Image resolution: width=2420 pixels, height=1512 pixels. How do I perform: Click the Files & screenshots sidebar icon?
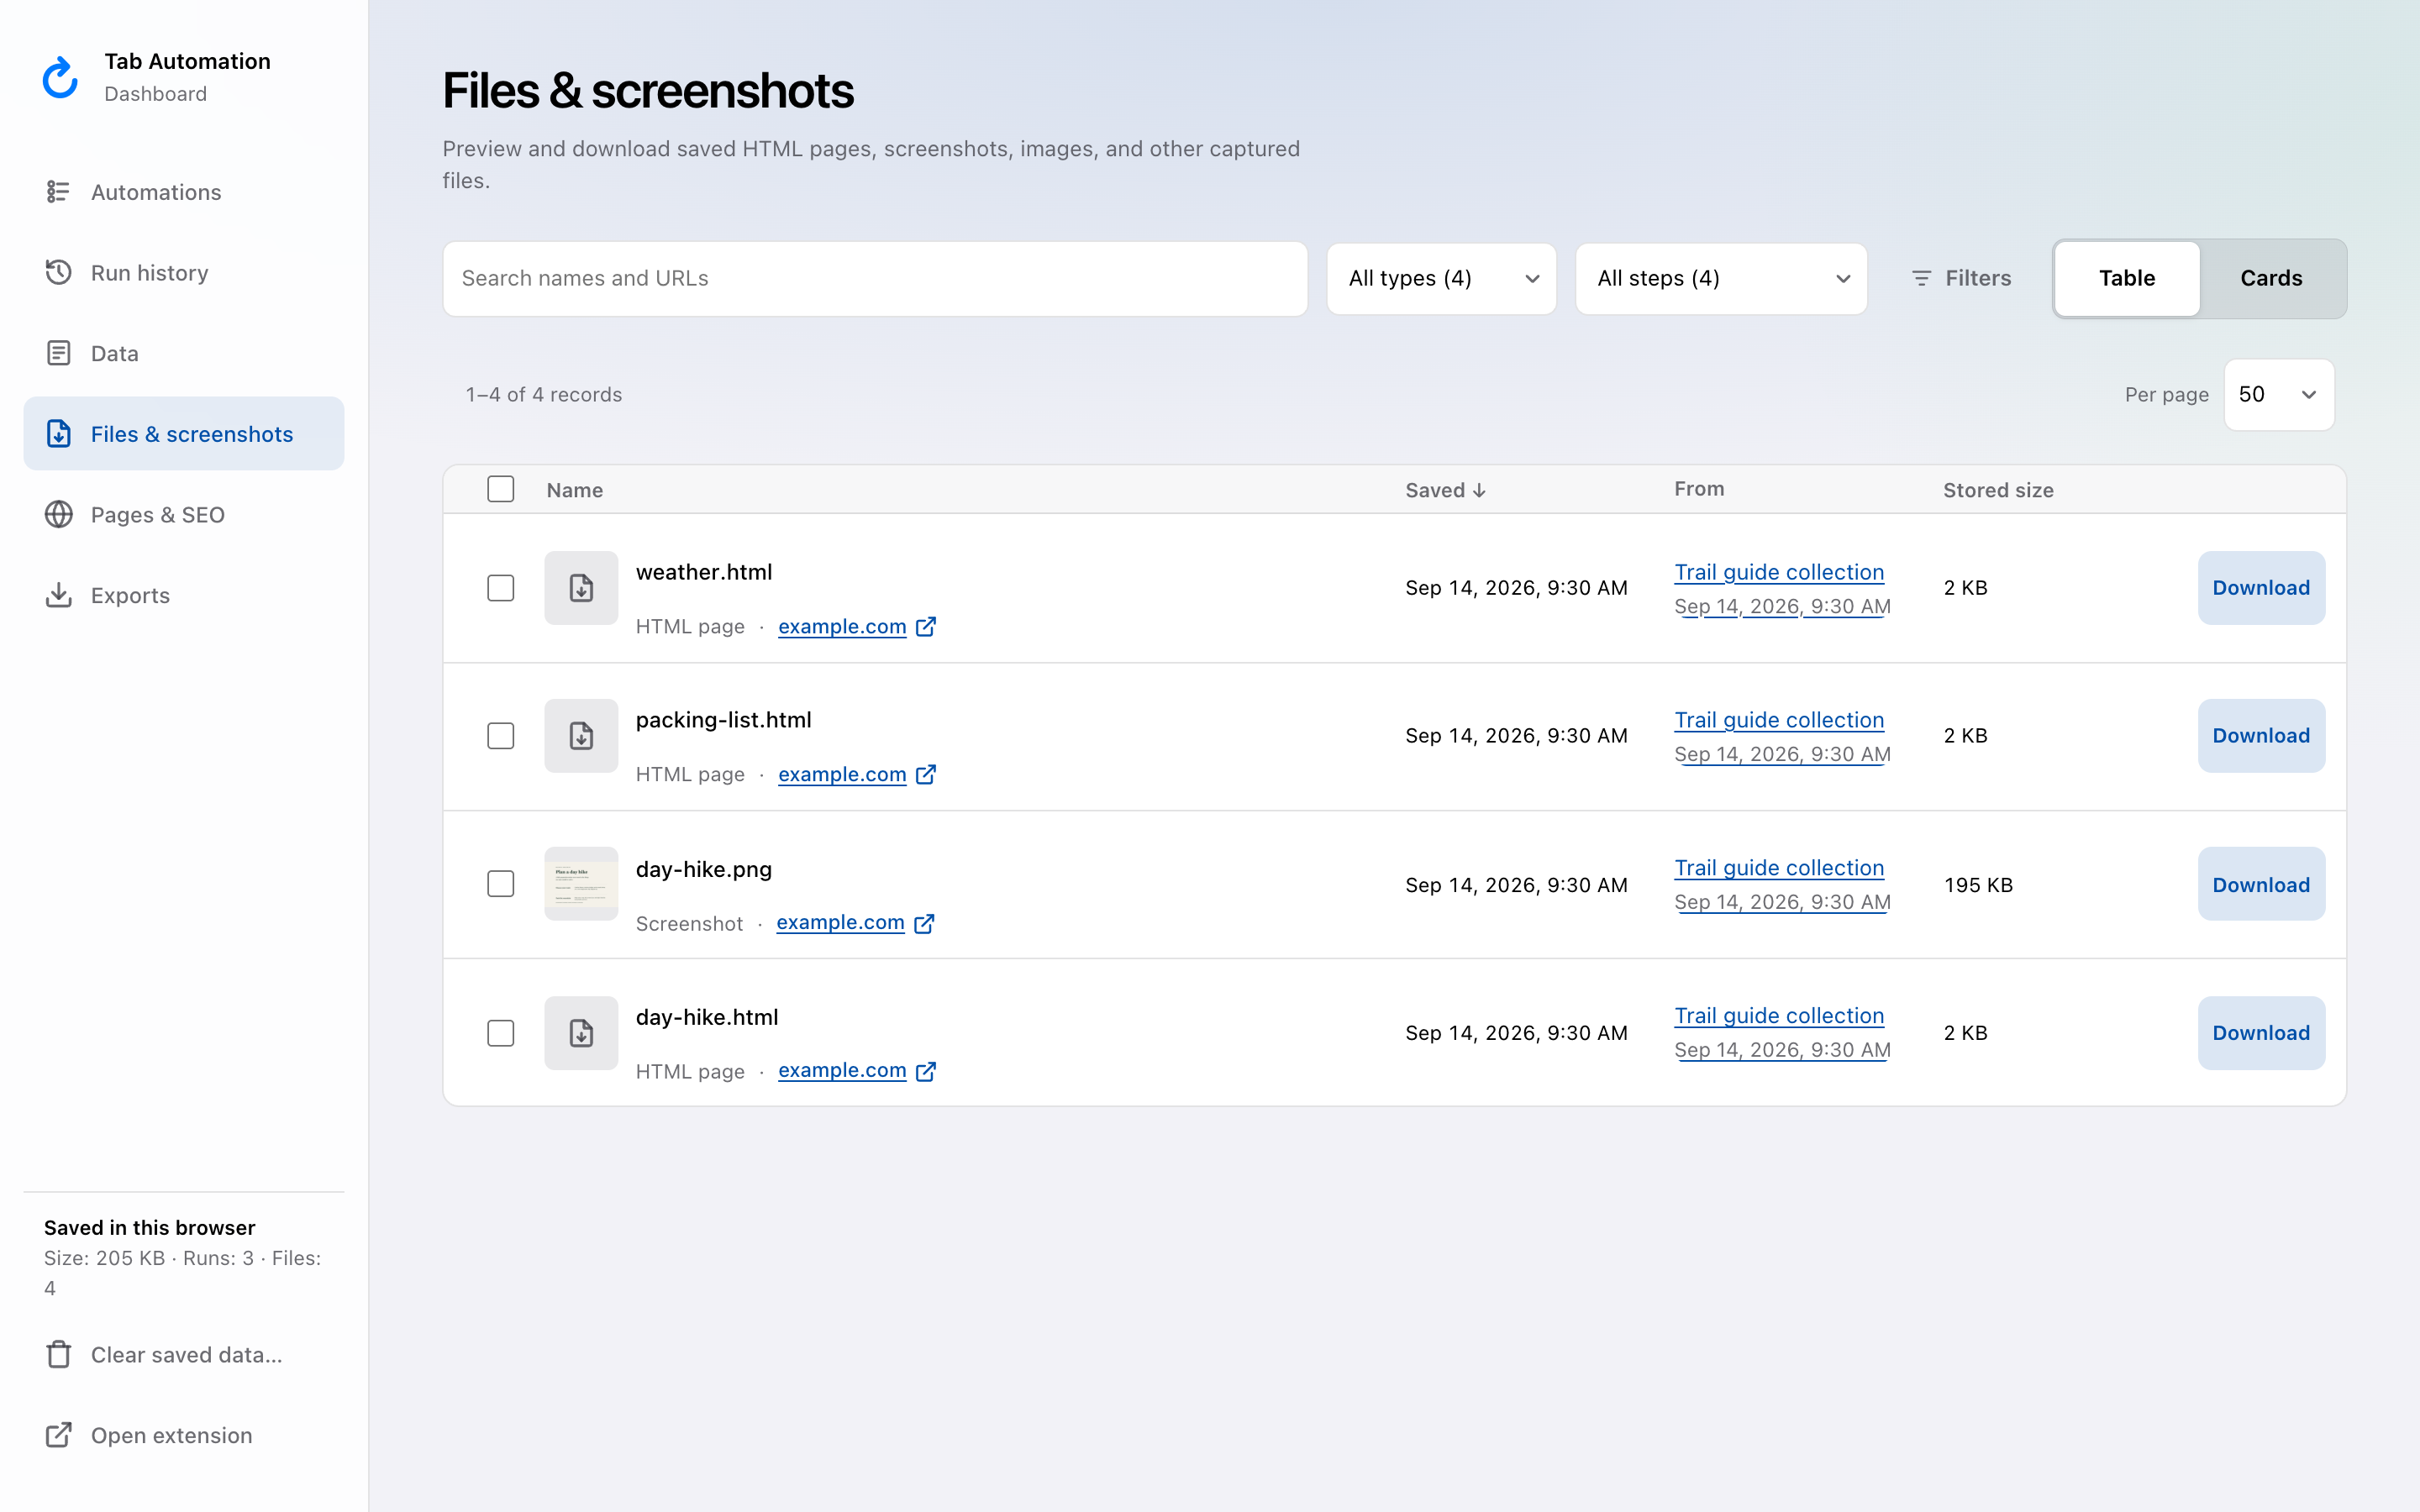pyautogui.click(x=58, y=434)
